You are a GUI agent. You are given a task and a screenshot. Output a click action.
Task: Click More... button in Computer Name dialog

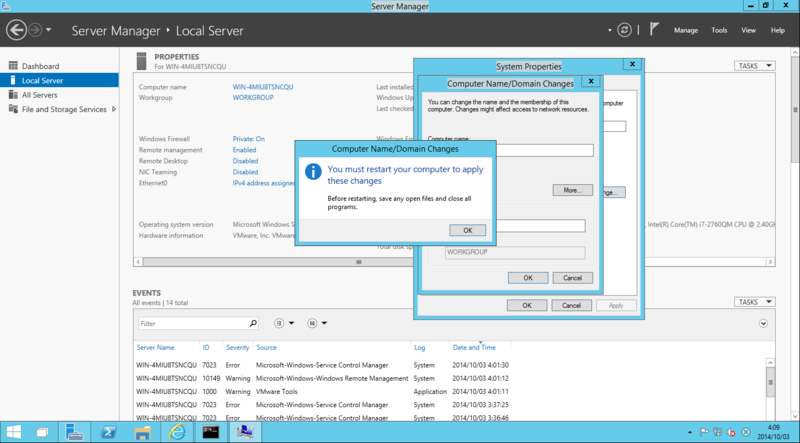pos(572,190)
